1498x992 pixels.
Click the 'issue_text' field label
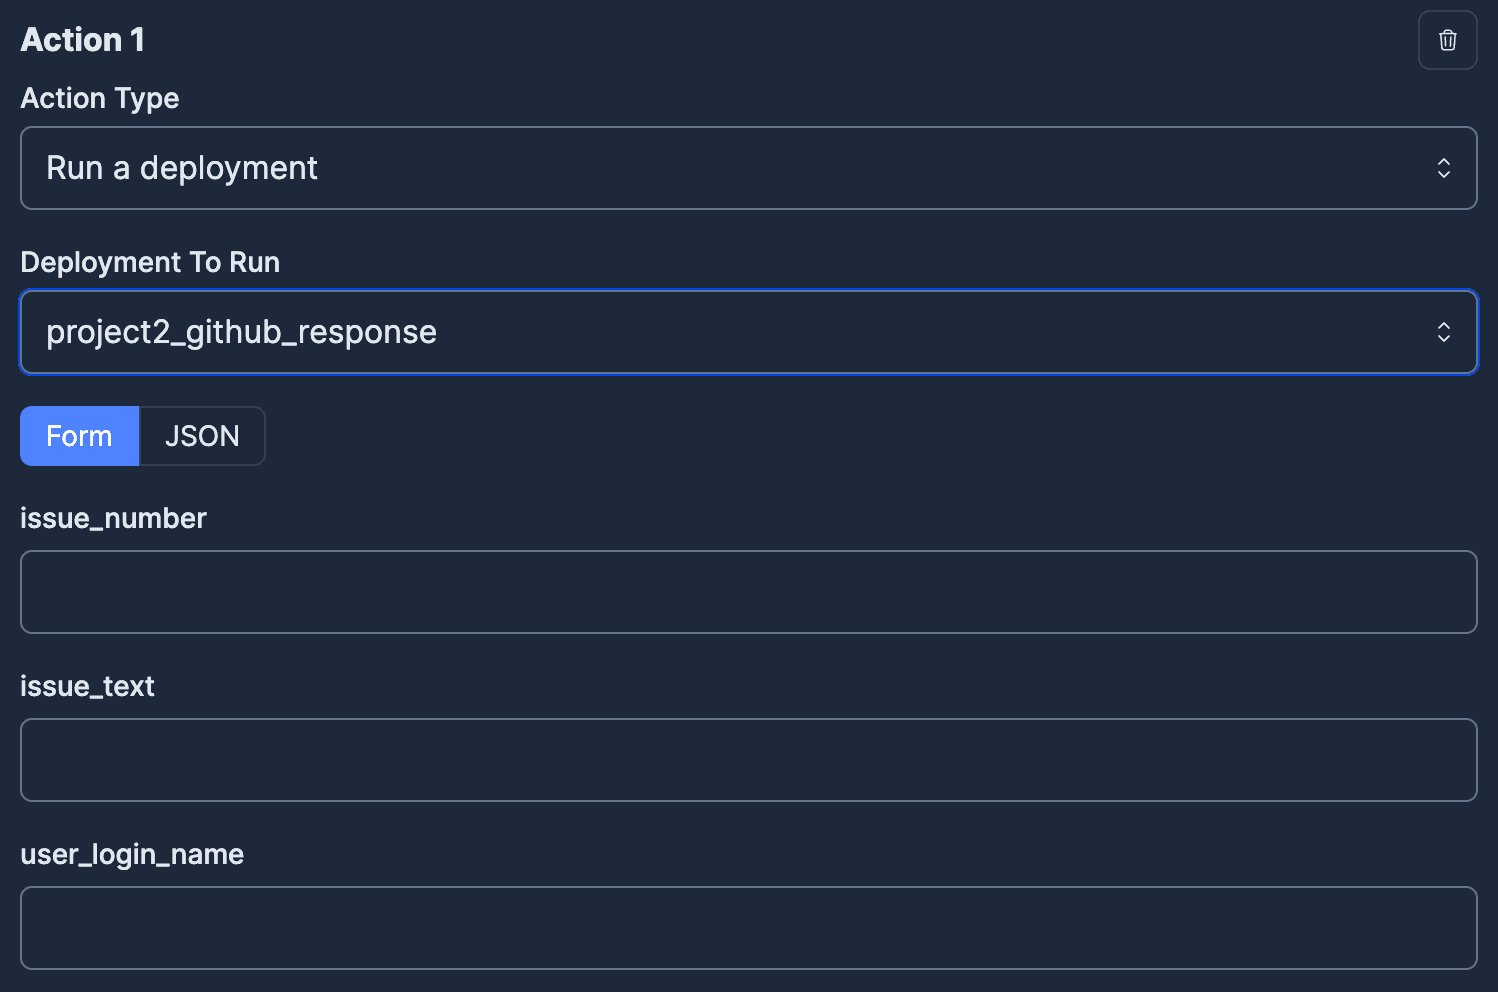87,686
